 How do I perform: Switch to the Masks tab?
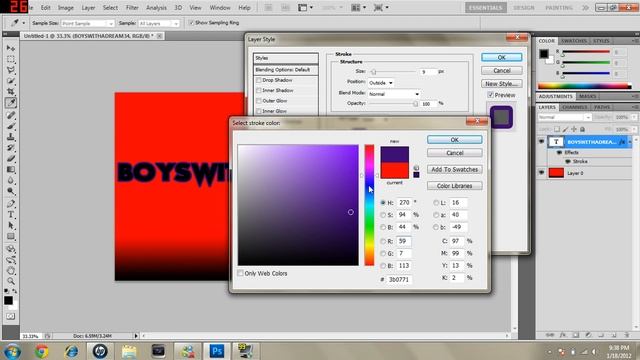(x=587, y=96)
